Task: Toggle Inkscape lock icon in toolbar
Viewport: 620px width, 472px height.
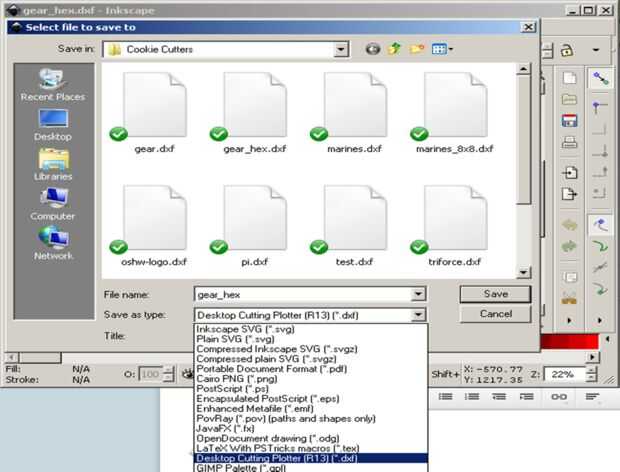Action: pos(566,51)
